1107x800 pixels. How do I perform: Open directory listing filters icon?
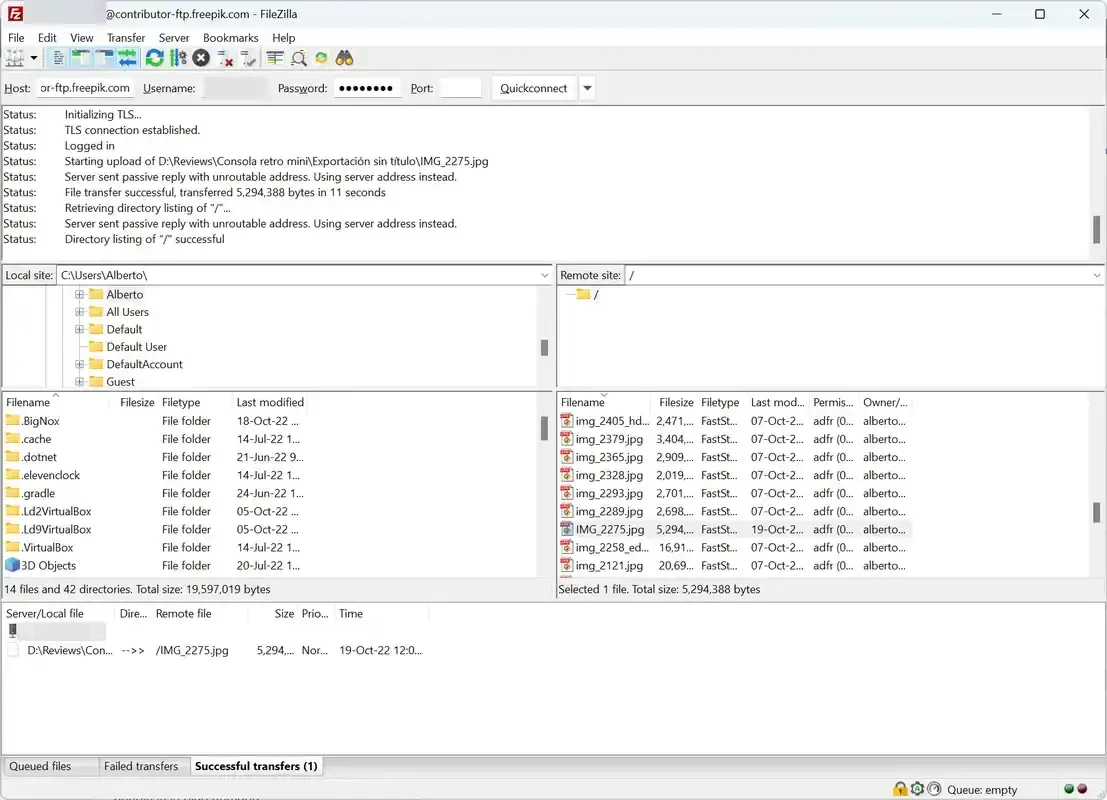(275, 59)
